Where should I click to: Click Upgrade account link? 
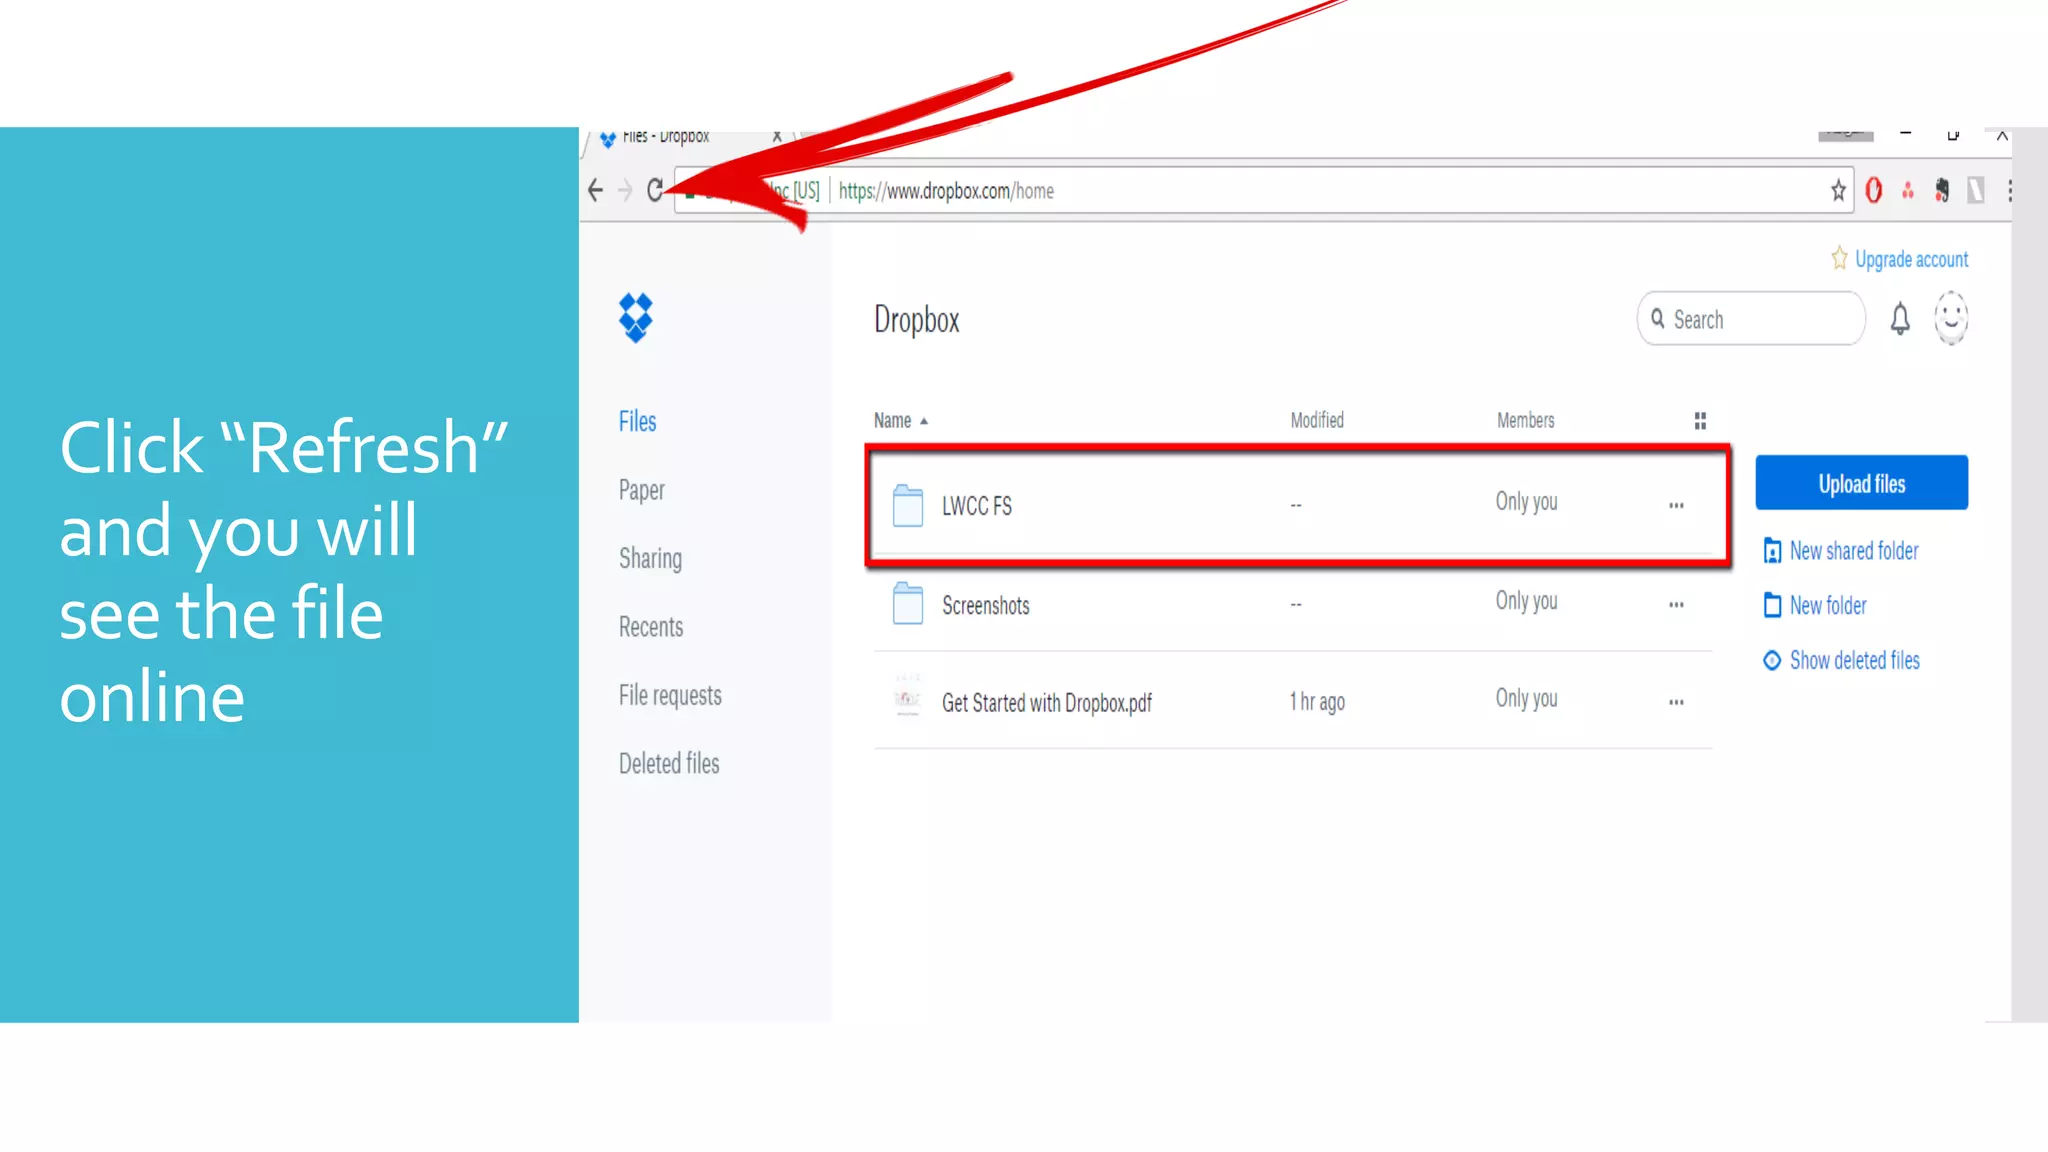[x=1900, y=259]
